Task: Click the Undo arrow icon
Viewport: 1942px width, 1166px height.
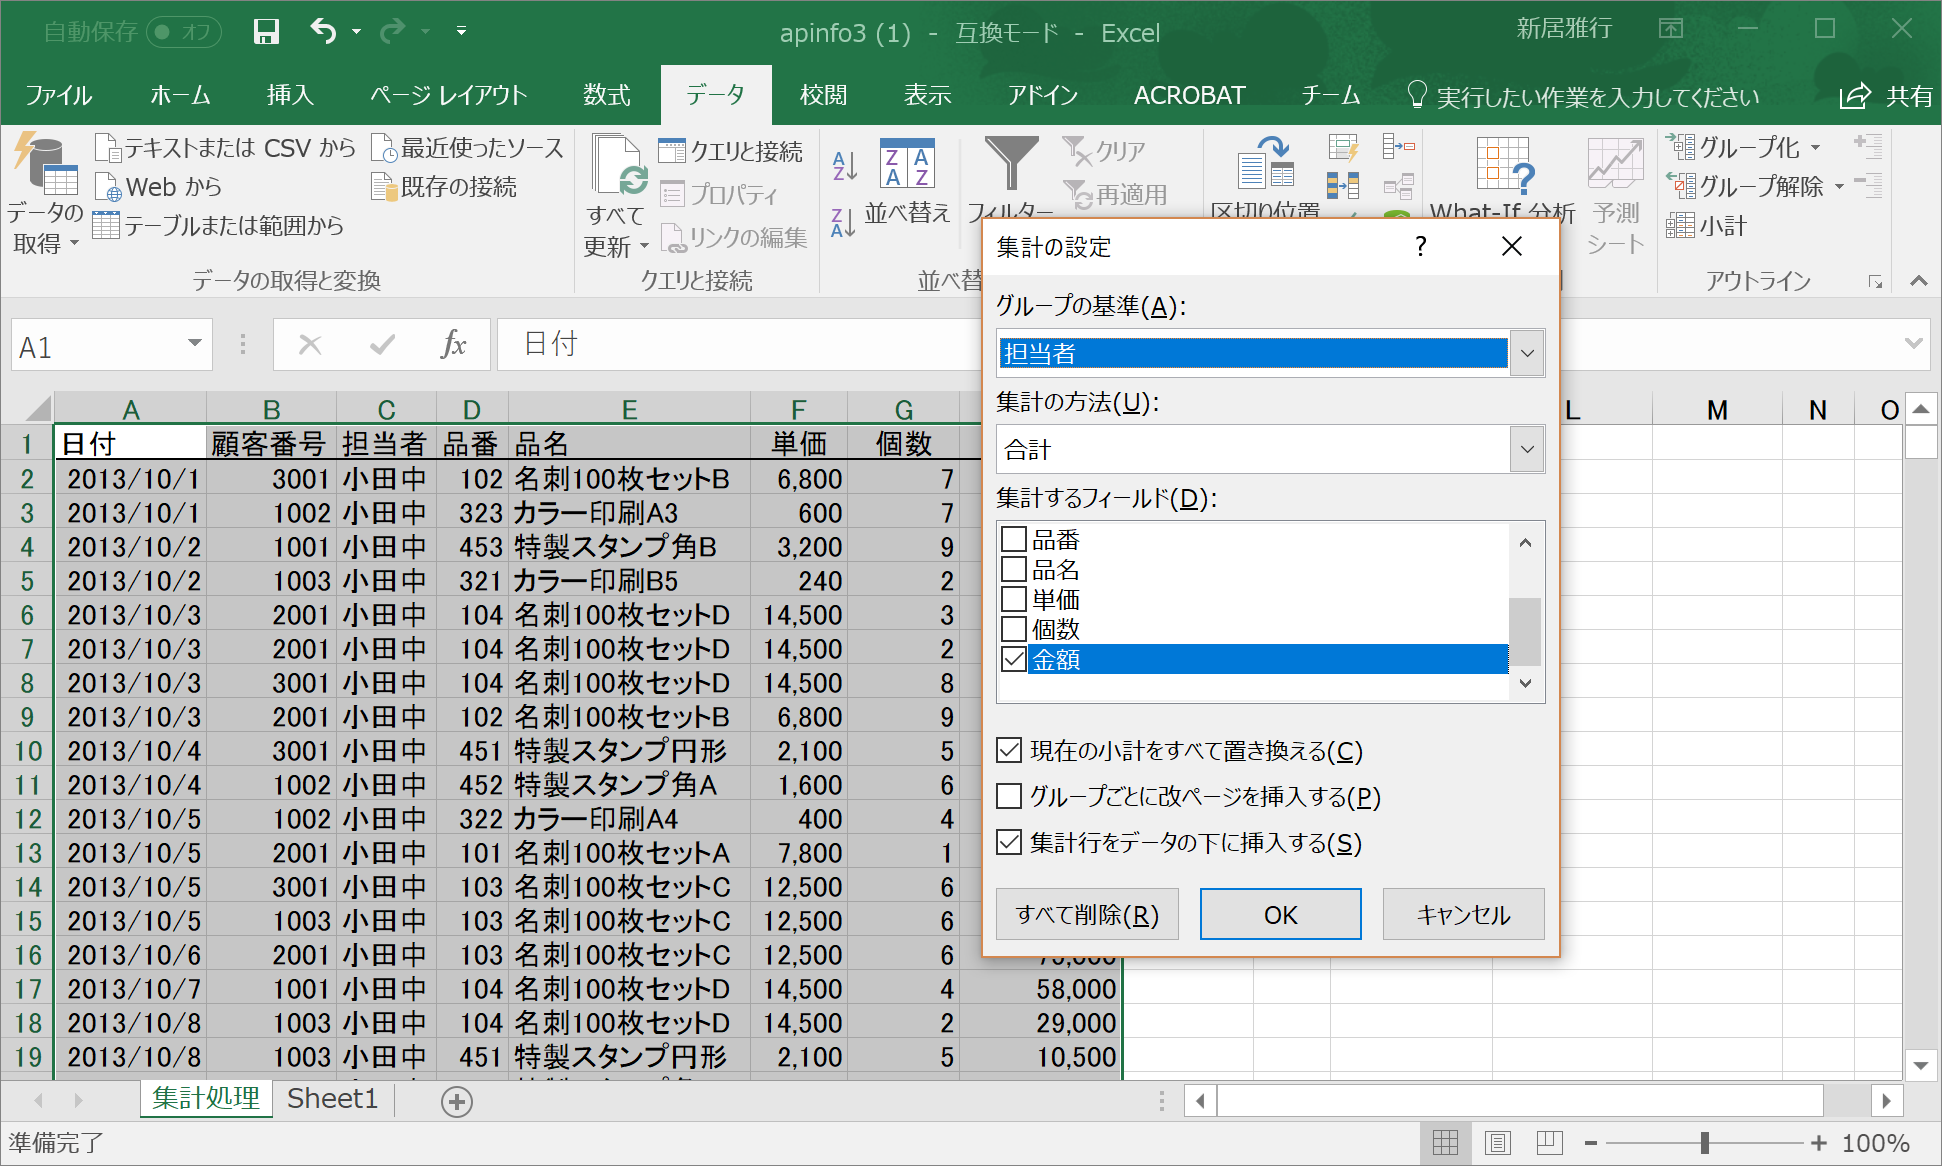Action: point(323,31)
